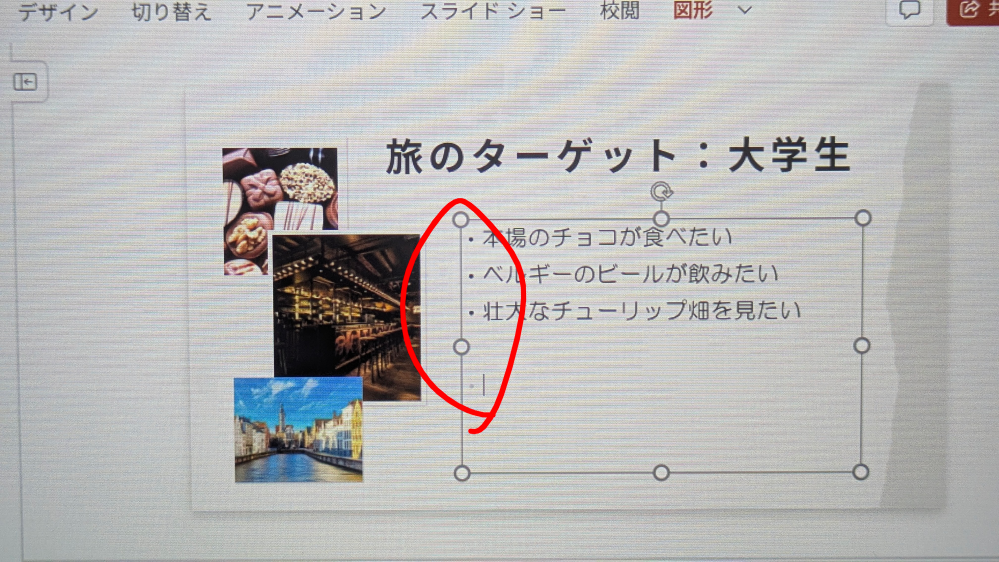Viewport: 999px width, 562px height.
Task: Click the bullet 壮大なチューリップ畑を見たい
Action: click(x=642, y=310)
